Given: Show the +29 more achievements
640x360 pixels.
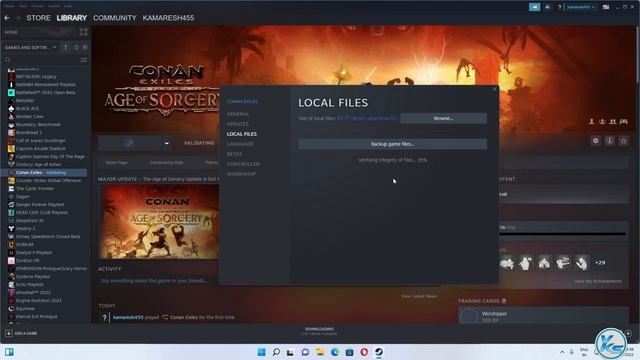Looking at the screenshot, I should pos(600,263).
